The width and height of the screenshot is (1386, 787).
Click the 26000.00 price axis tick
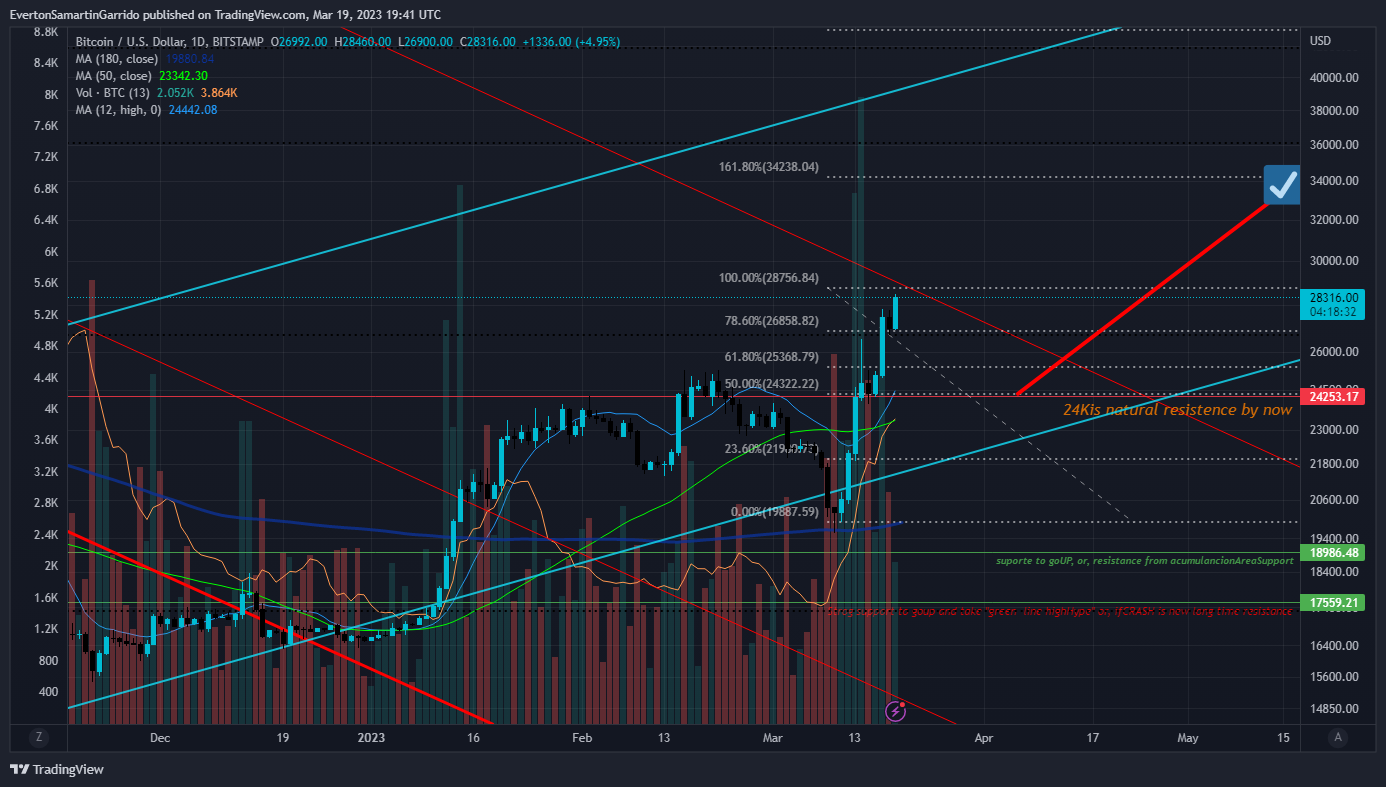1332,352
